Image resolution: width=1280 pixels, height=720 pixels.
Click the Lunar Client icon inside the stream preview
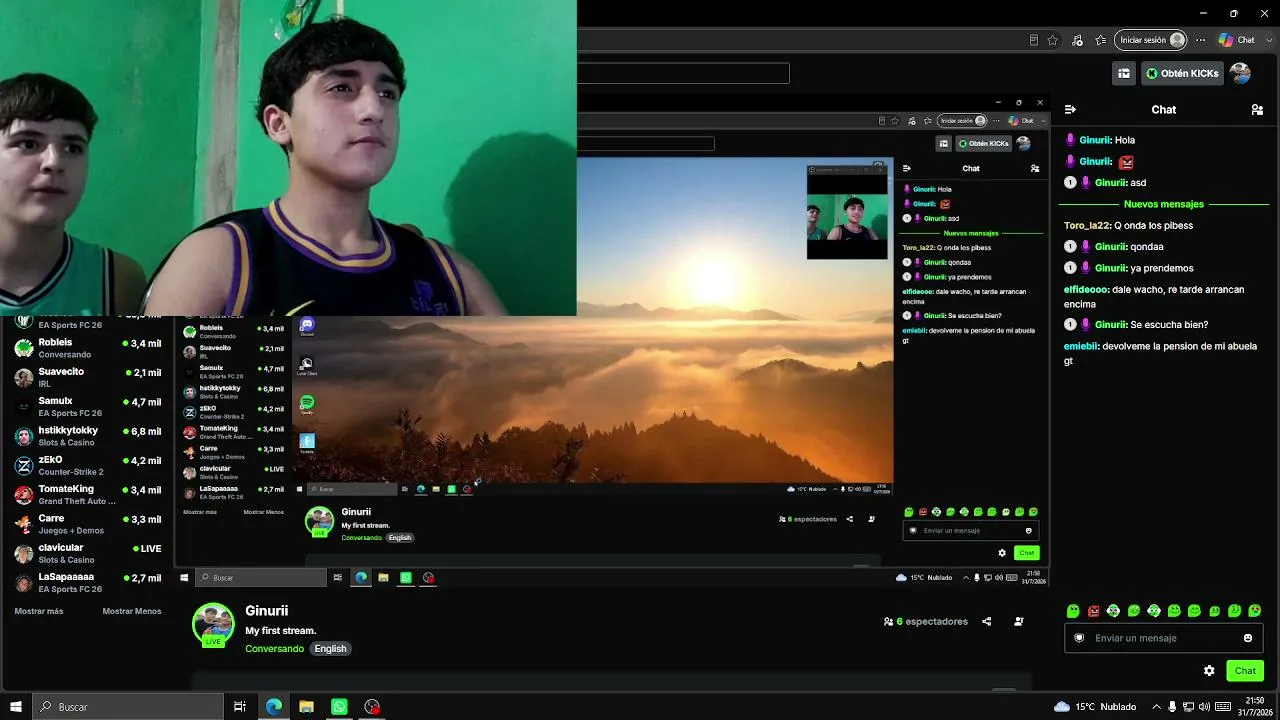pos(307,365)
